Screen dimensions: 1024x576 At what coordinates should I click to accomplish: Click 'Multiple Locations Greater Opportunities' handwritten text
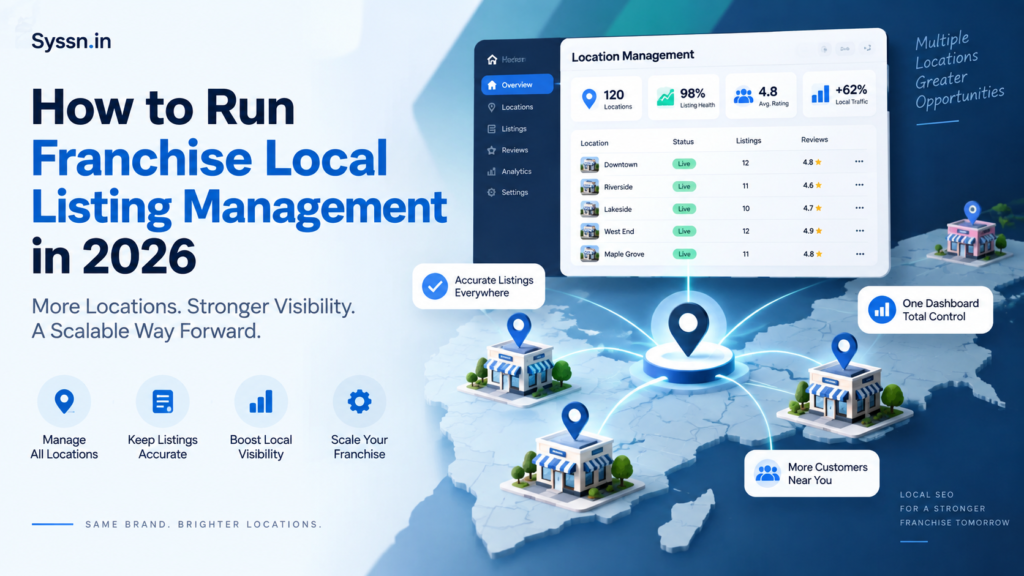[959, 70]
